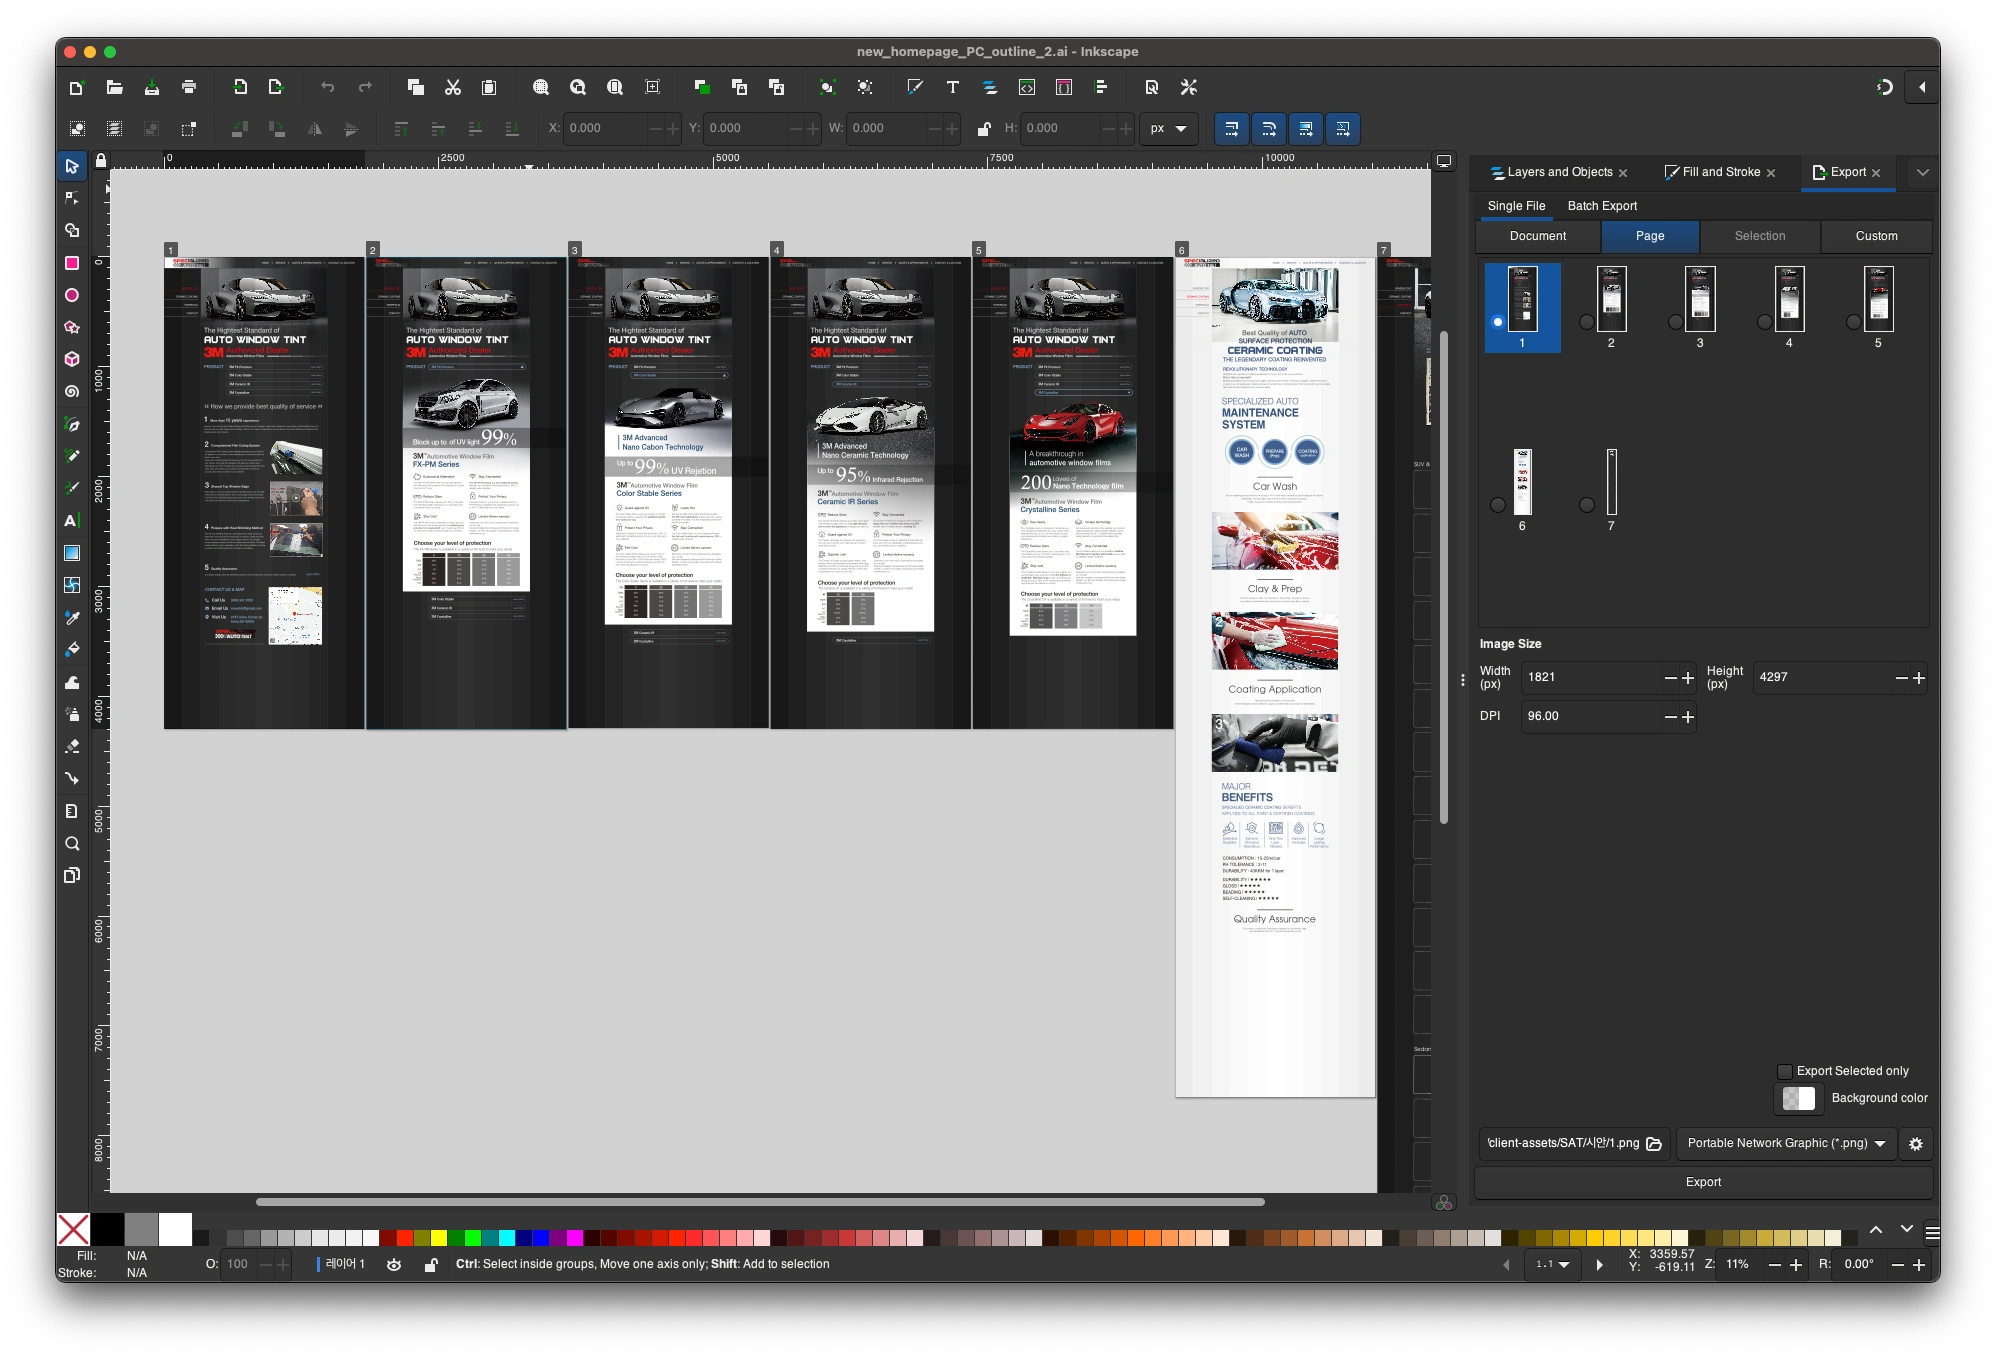Select the Paint Bucket tool

[72, 649]
